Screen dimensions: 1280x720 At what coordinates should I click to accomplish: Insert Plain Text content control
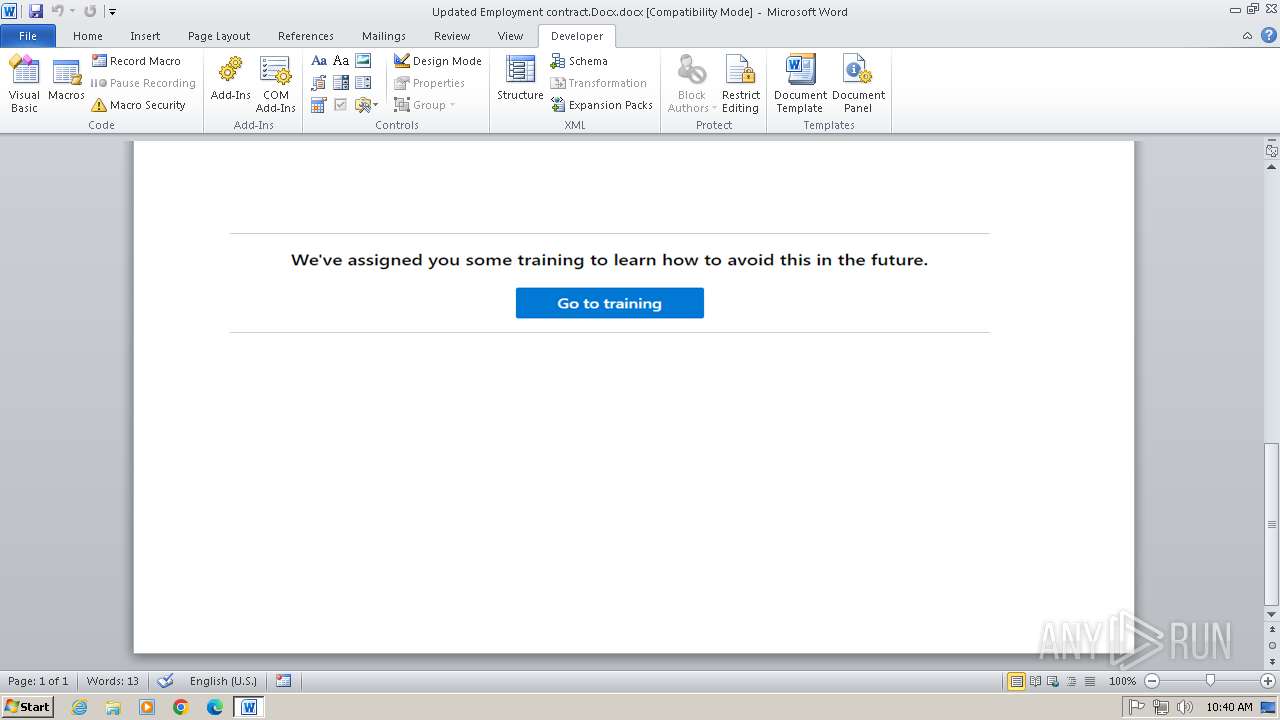pos(341,61)
